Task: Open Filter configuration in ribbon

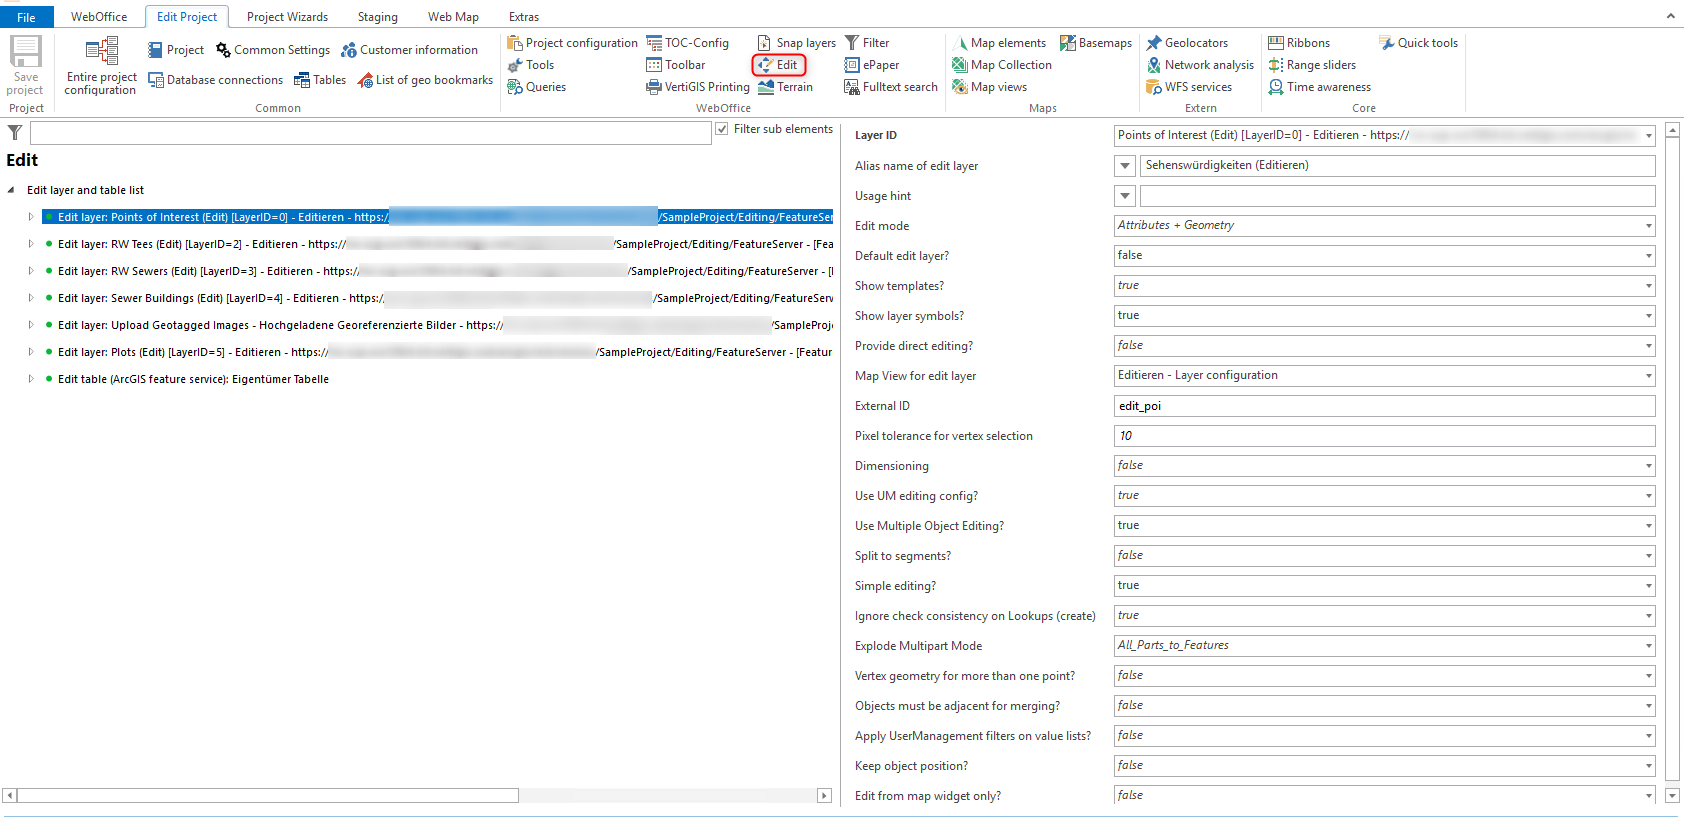Action: tap(867, 43)
